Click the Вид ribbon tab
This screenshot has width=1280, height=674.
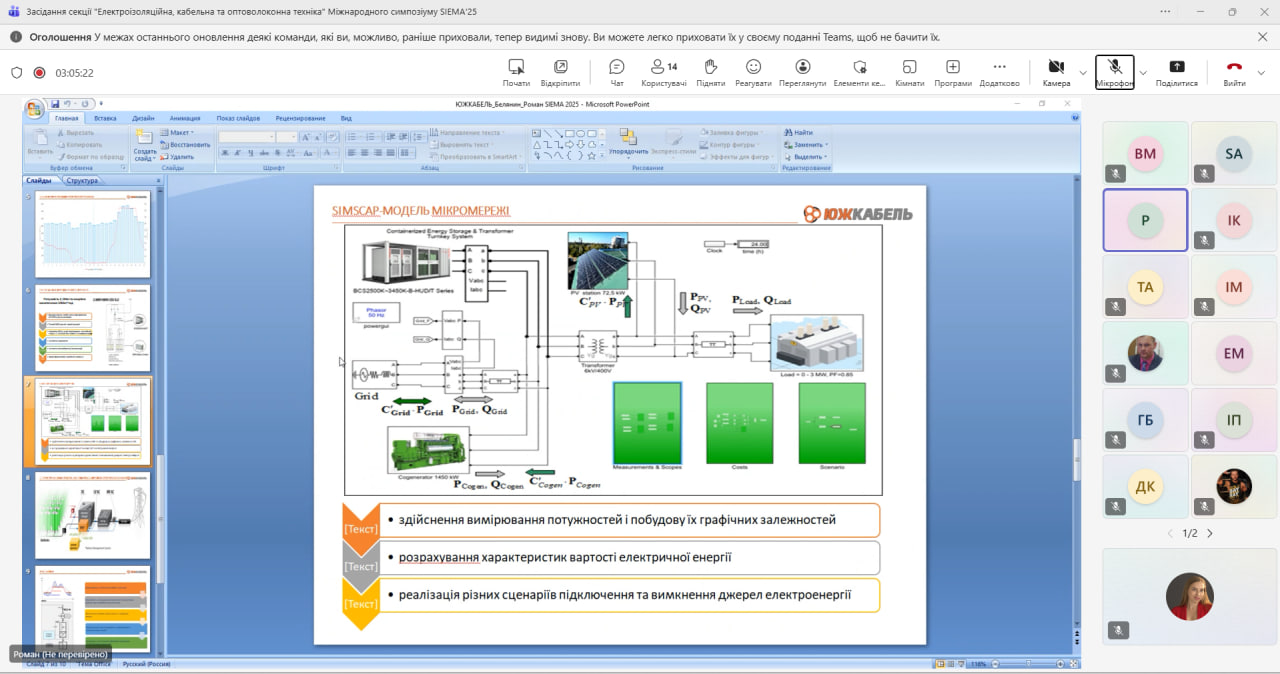pyautogui.click(x=346, y=118)
